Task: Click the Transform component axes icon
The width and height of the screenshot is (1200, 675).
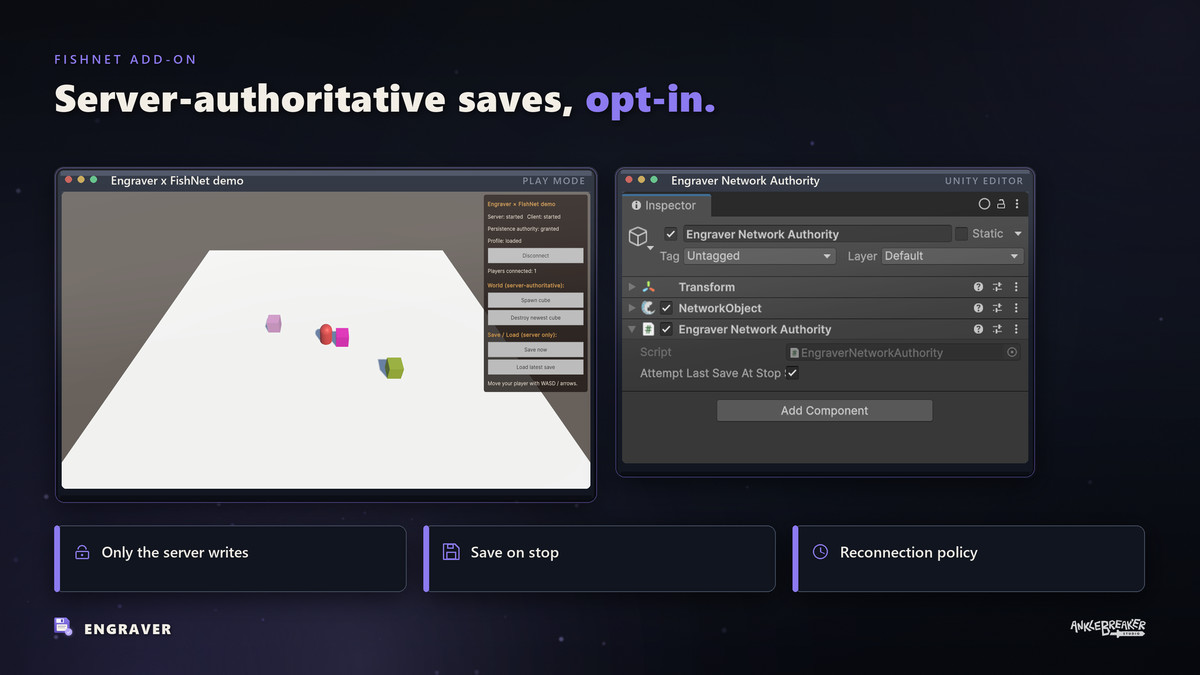Action: (x=649, y=287)
